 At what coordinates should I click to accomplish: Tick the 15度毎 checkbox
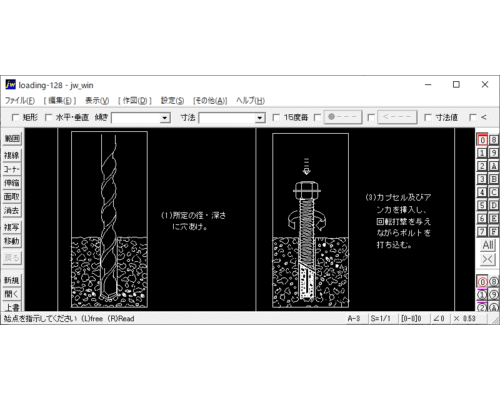(x=276, y=117)
